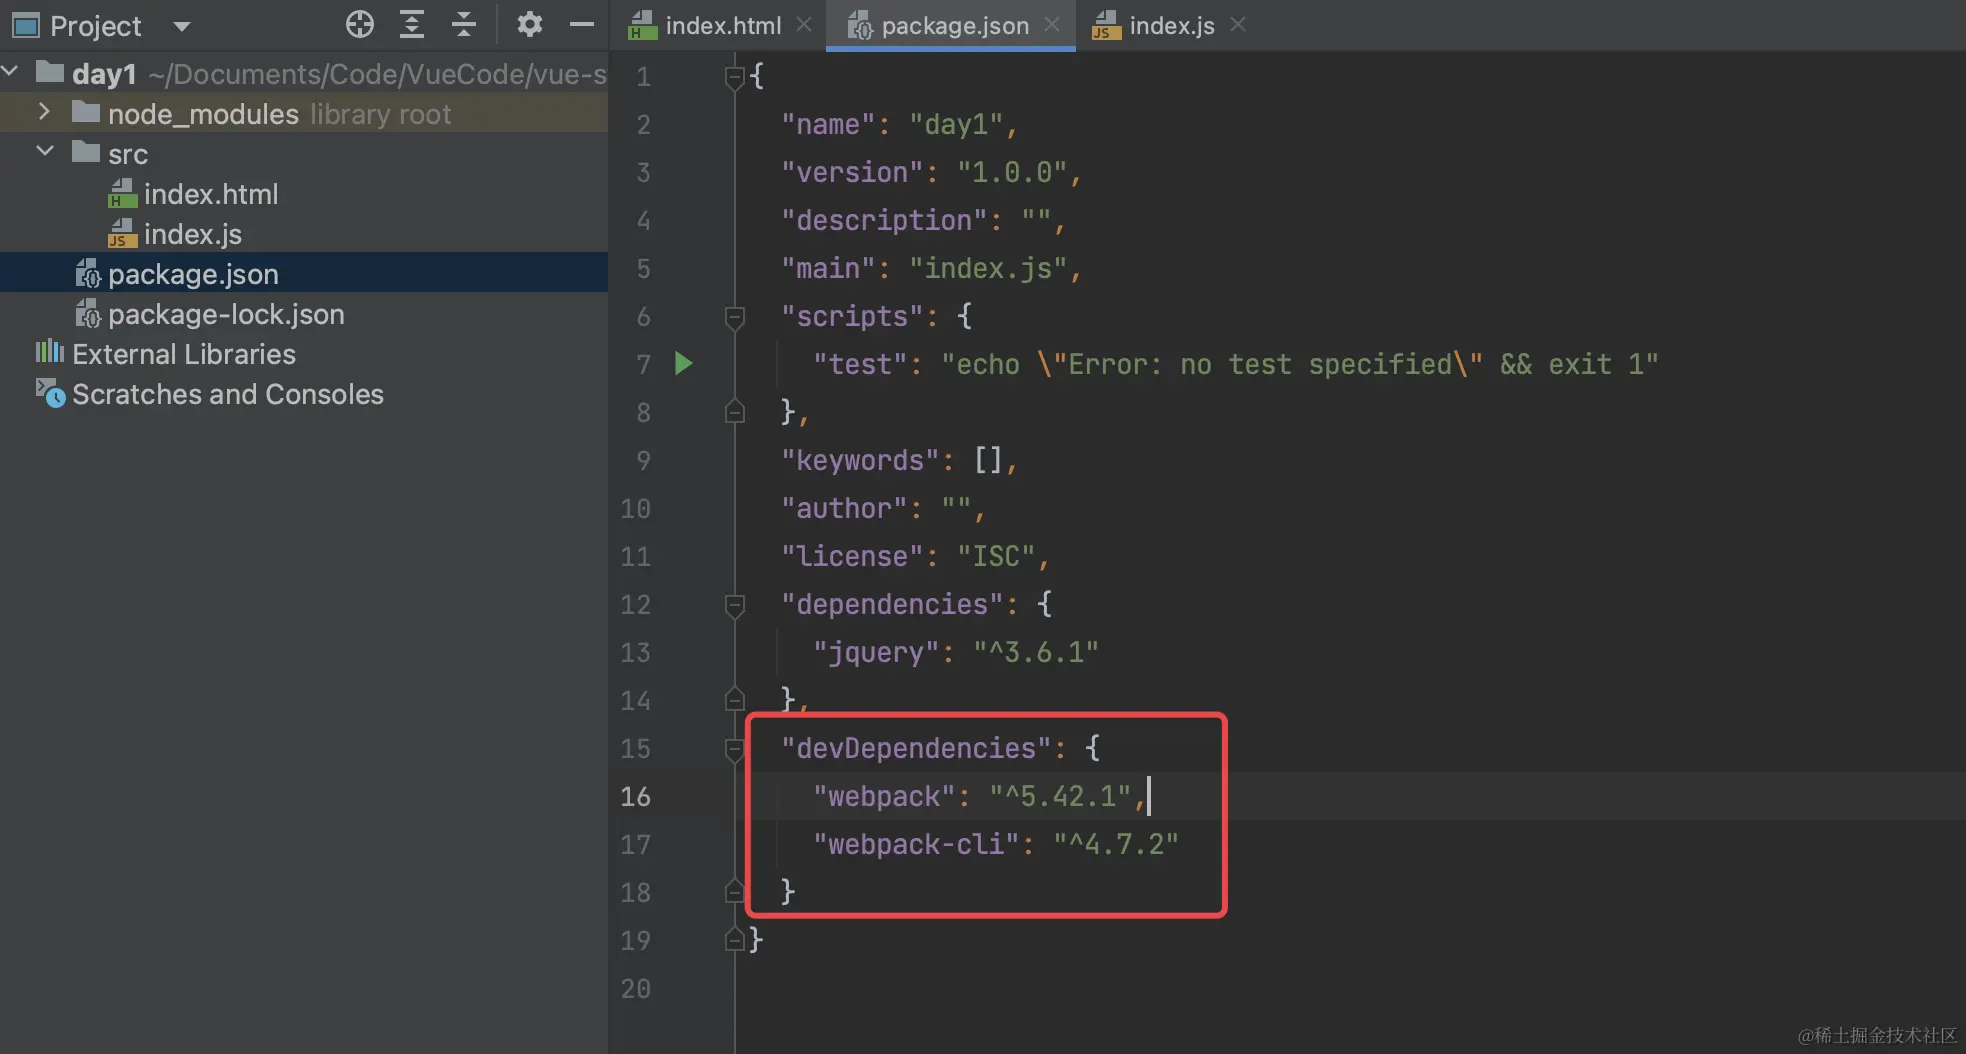The image size is (1966, 1054).
Task: Click the "author" key on line 10
Action: [x=844, y=508]
